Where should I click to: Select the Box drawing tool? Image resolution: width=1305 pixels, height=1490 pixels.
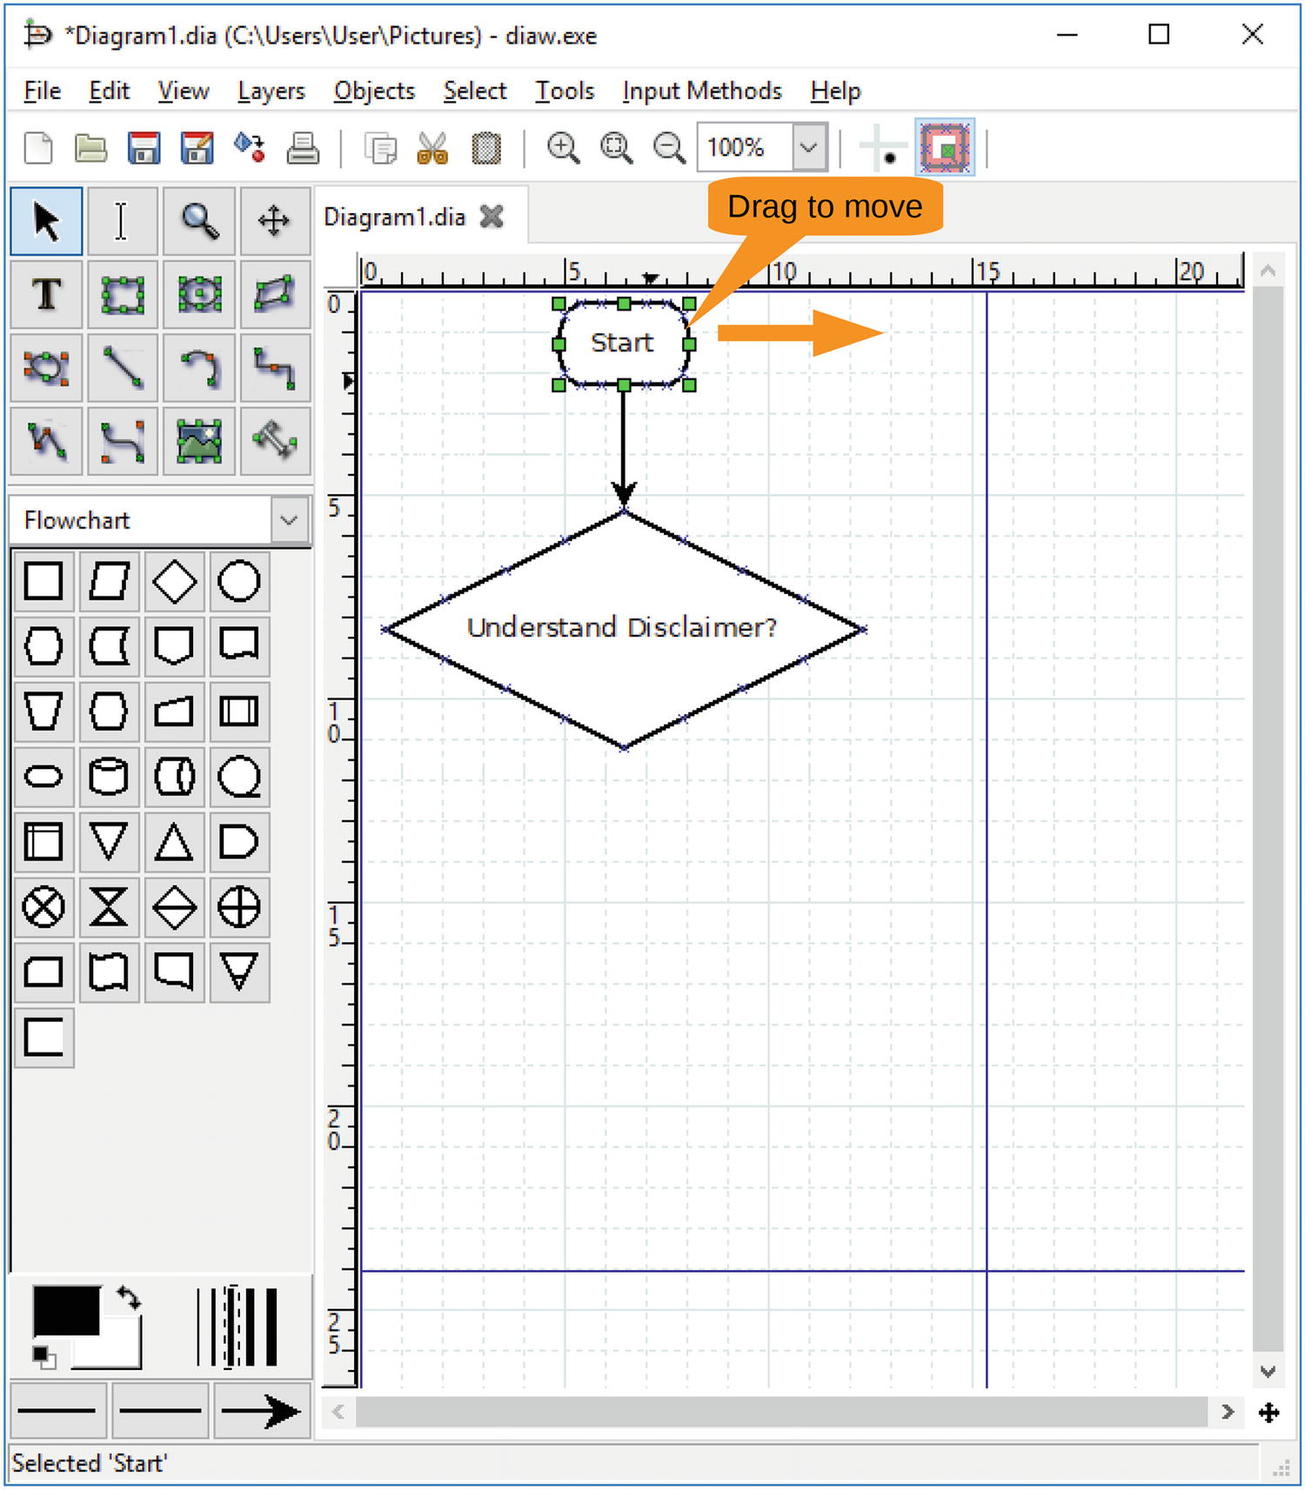pyautogui.click(x=121, y=295)
